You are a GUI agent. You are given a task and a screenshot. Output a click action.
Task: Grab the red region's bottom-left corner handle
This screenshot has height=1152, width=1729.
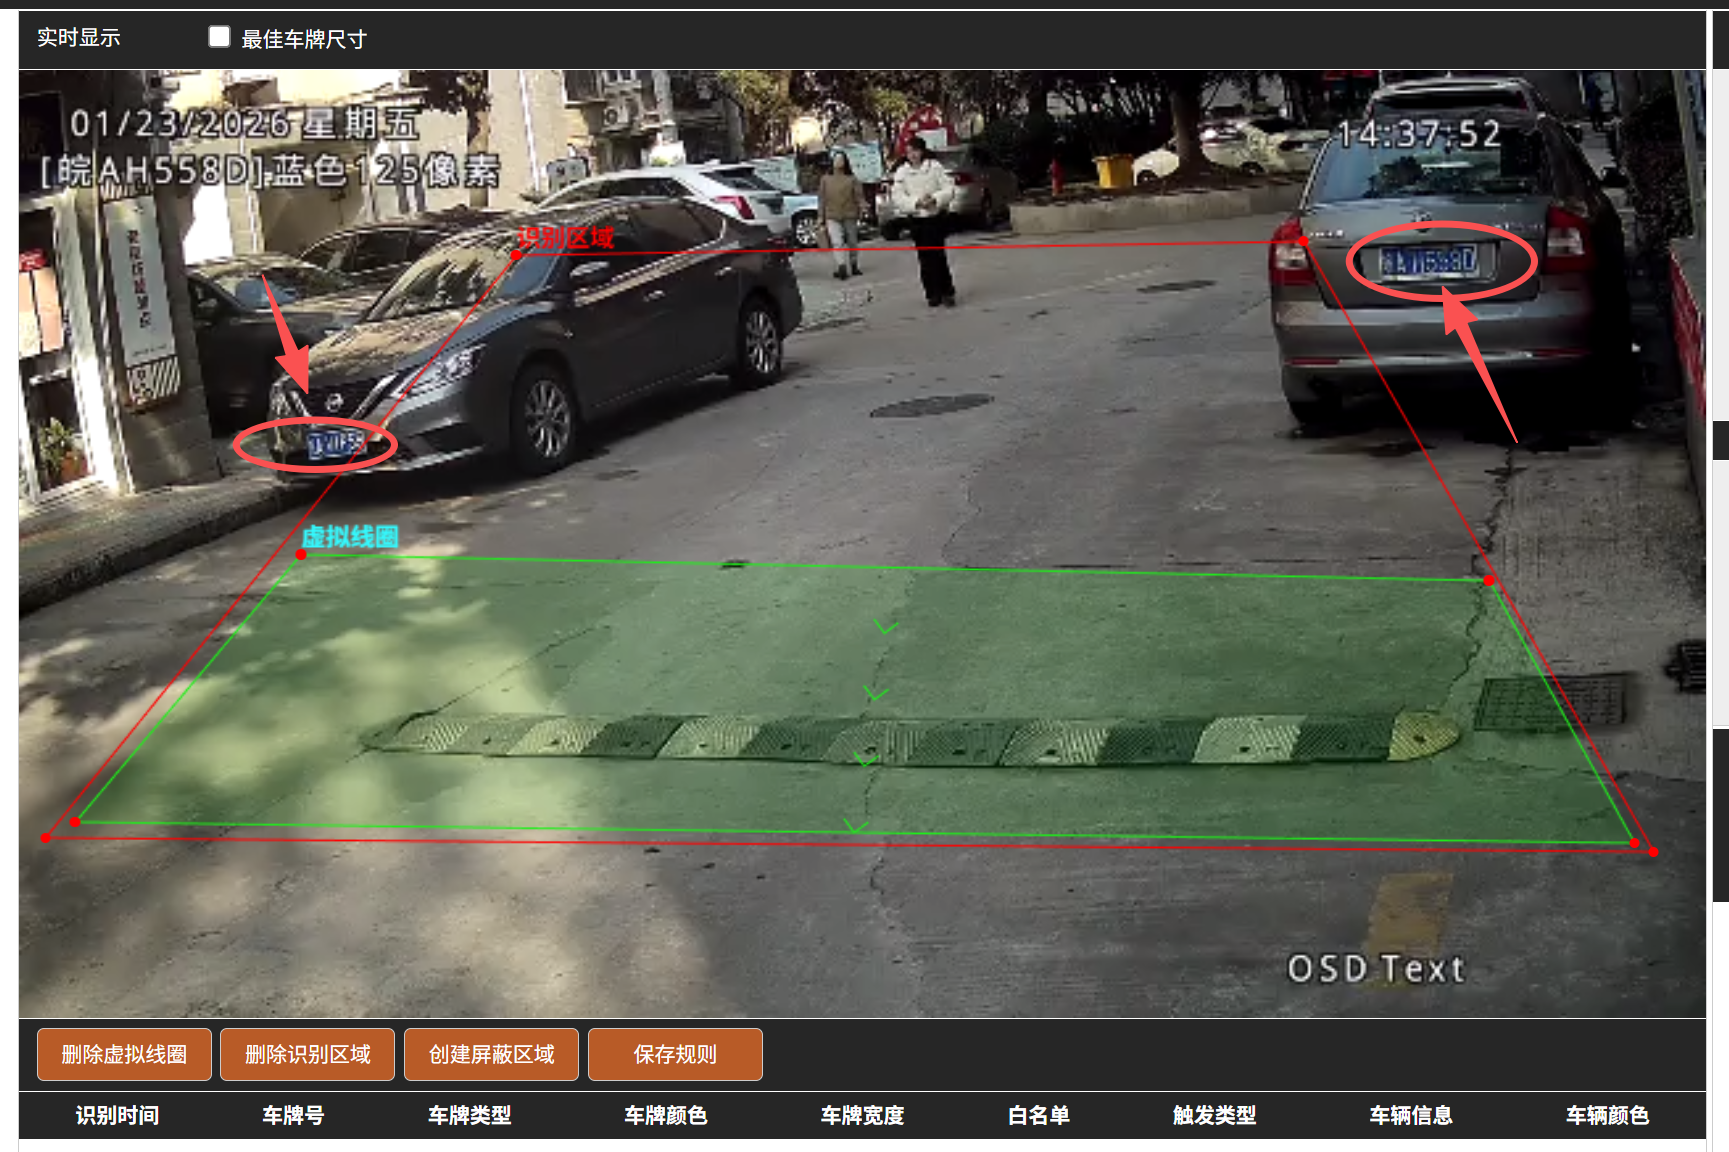[x=46, y=837]
